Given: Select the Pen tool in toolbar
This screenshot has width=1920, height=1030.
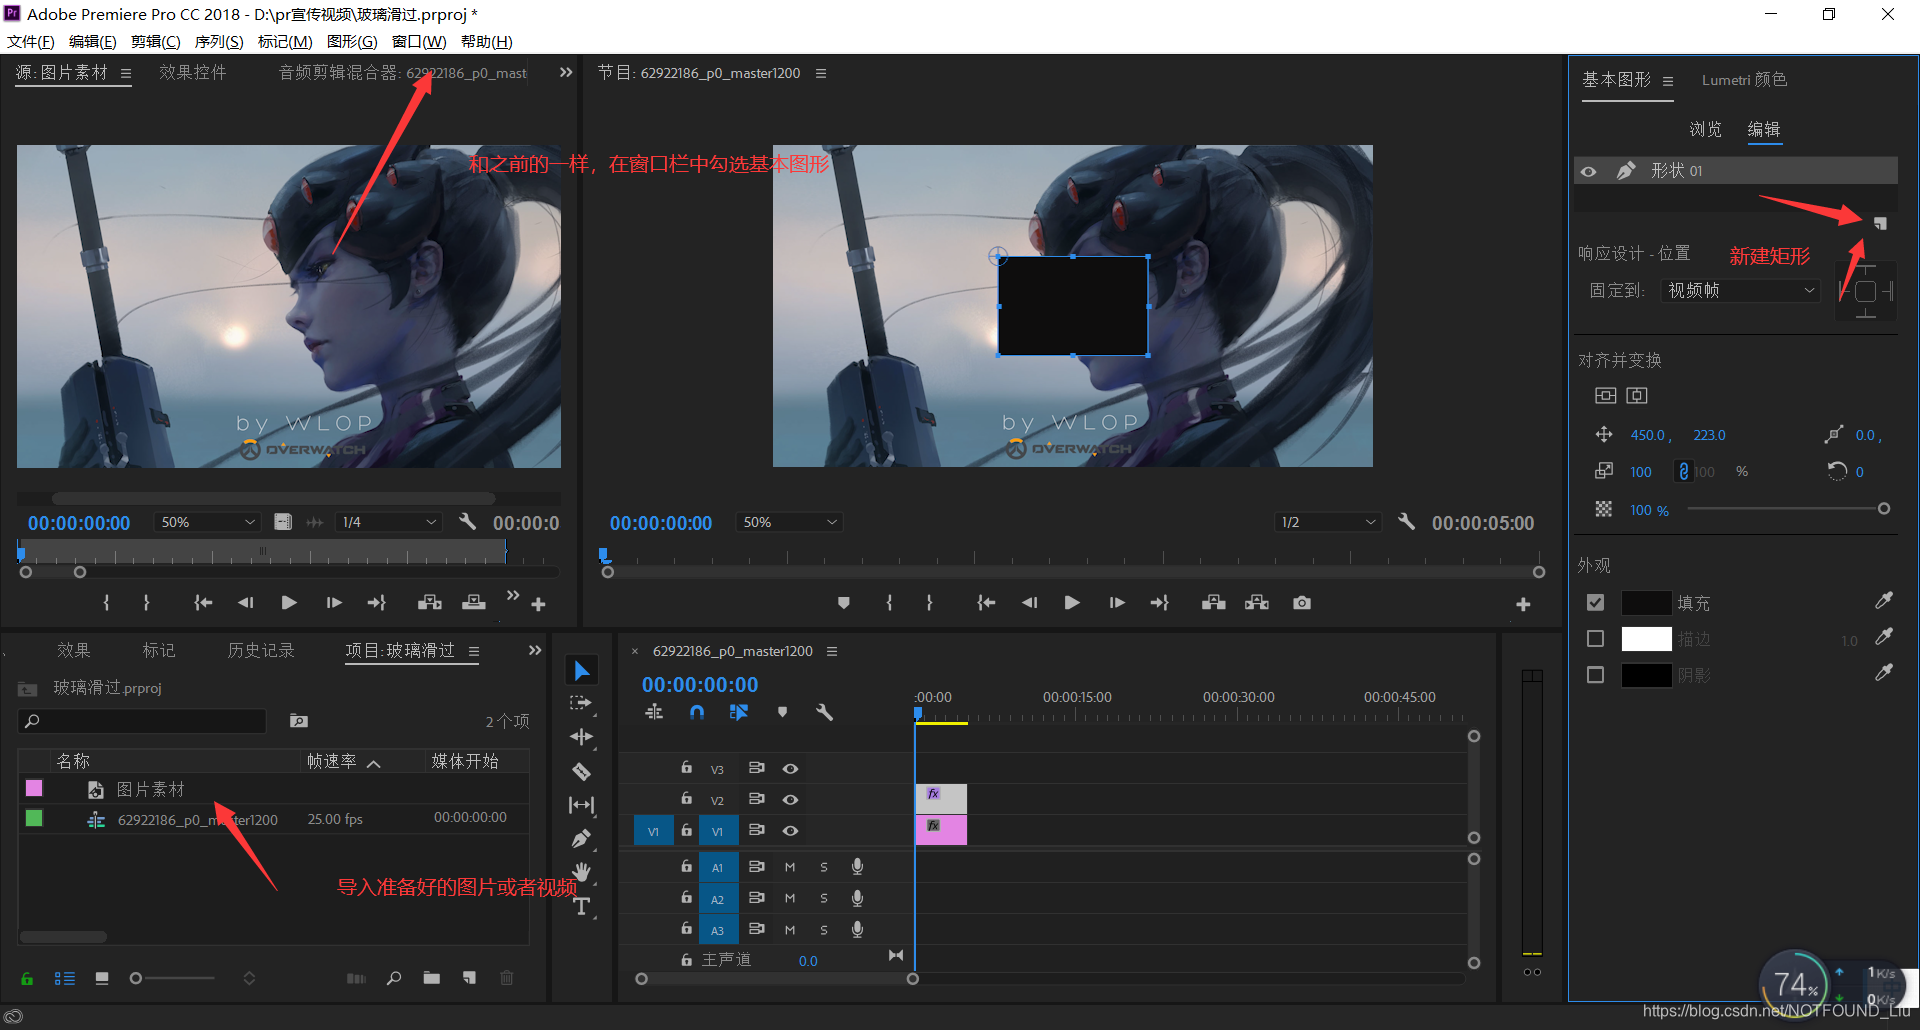Looking at the screenshot, I should pyautogui.click(x=581, y=838).
